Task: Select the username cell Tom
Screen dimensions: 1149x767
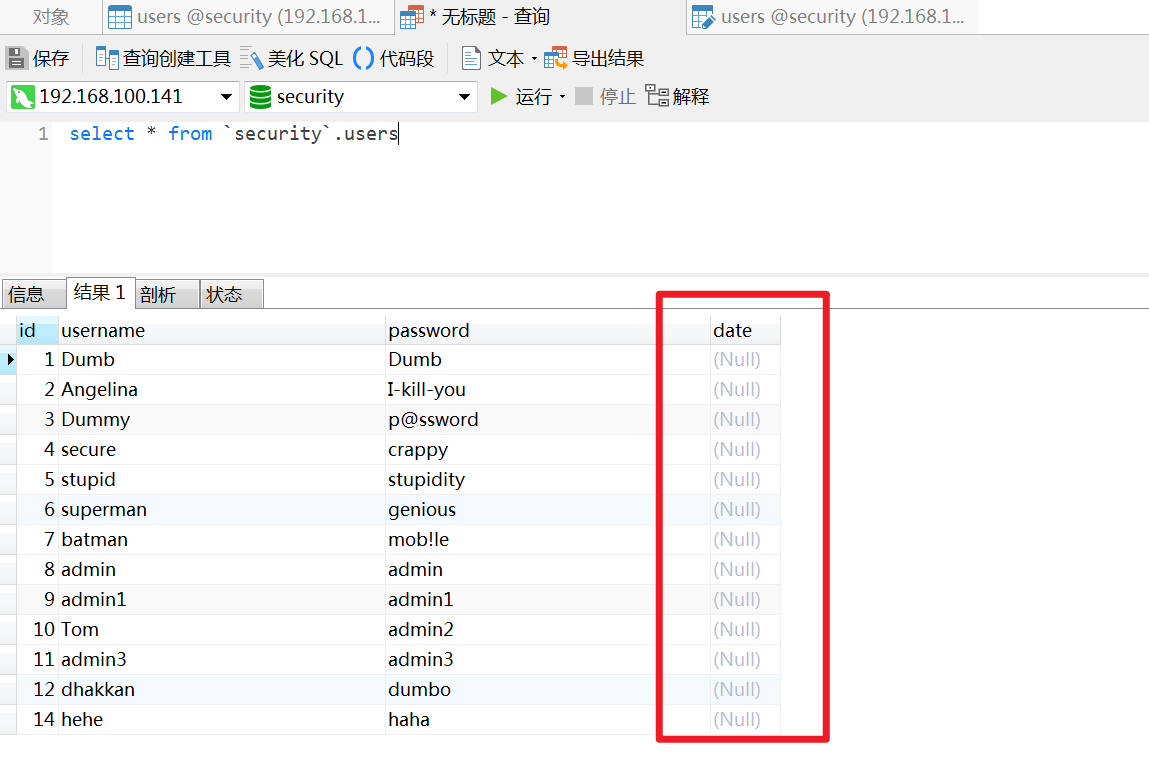Action: click(221, 630)
